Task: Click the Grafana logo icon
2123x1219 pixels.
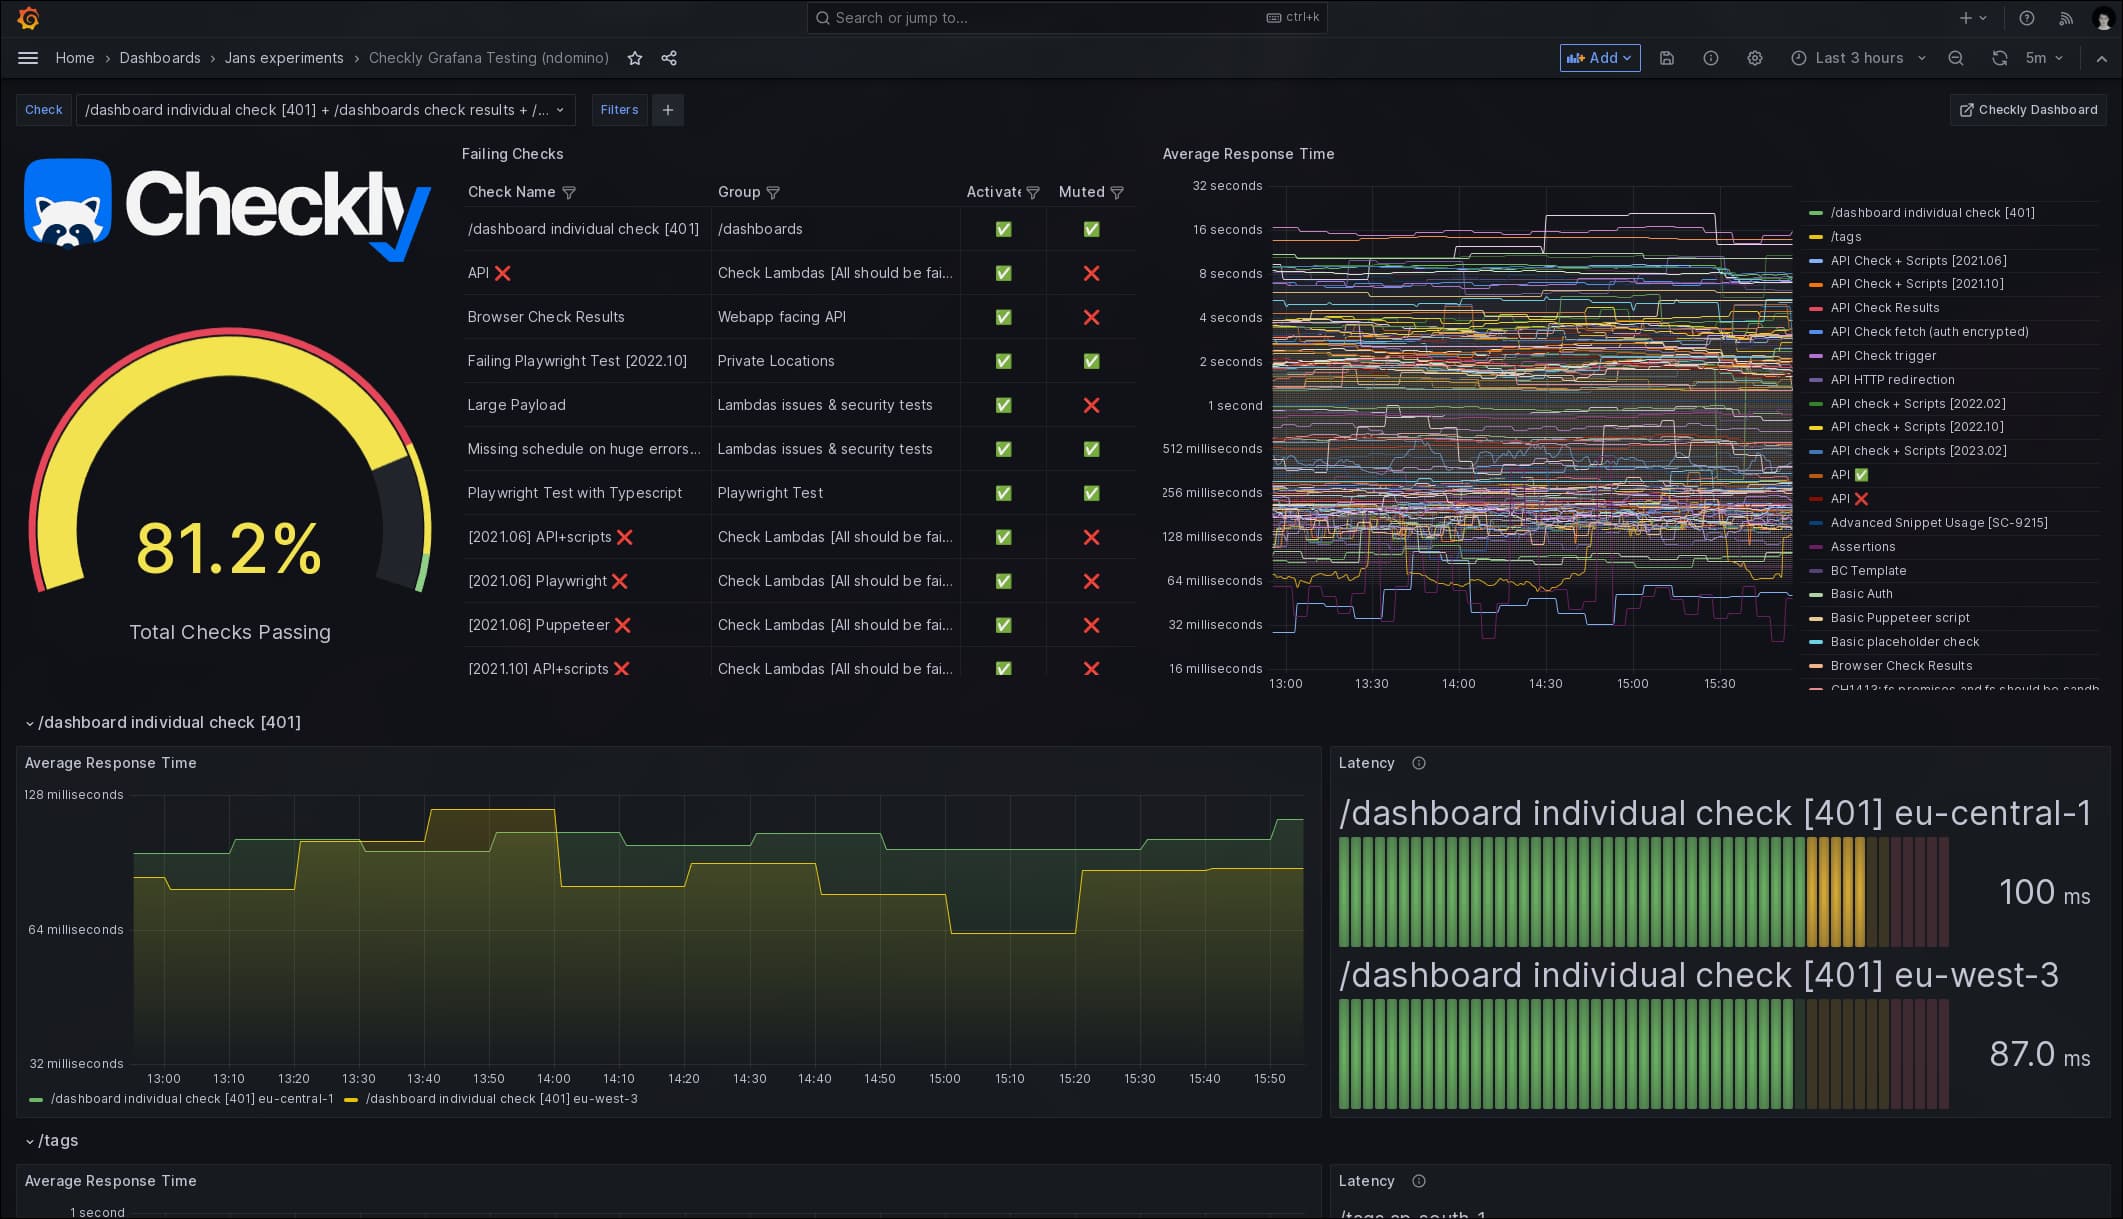Action: 28,18
